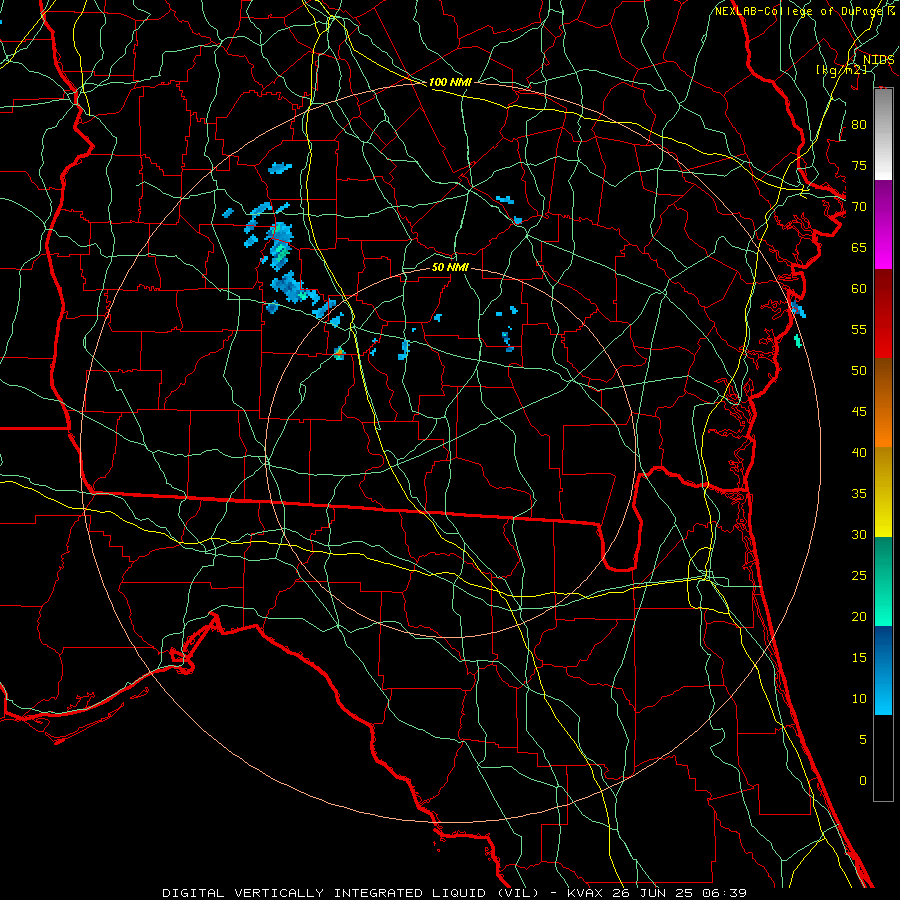This screenshot has width=900, height=900.
Task: Click the kg/m2 units label
Action: (841, 69)
